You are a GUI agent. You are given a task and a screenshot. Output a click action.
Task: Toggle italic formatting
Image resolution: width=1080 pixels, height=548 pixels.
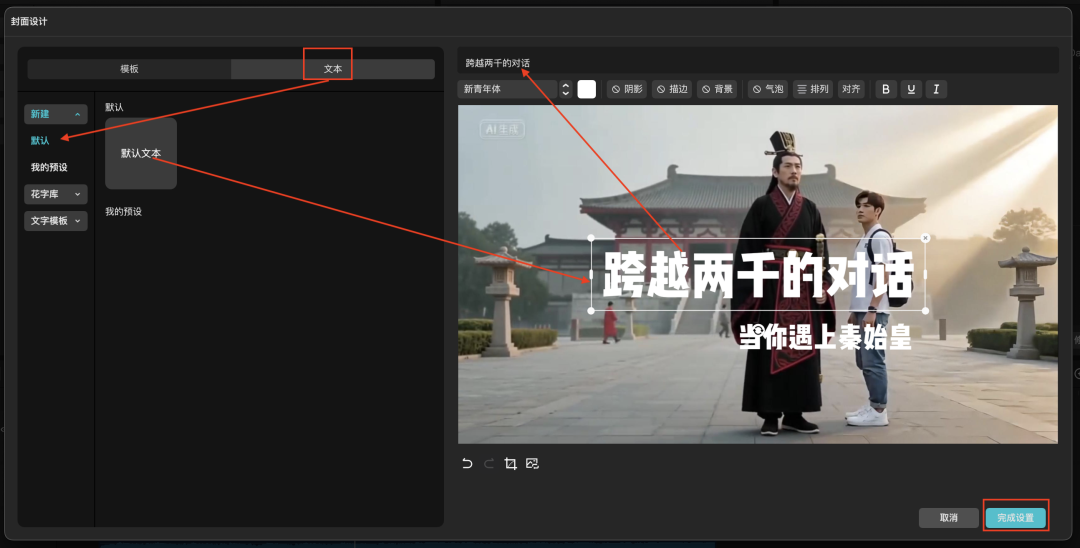[x=936, y=89]
